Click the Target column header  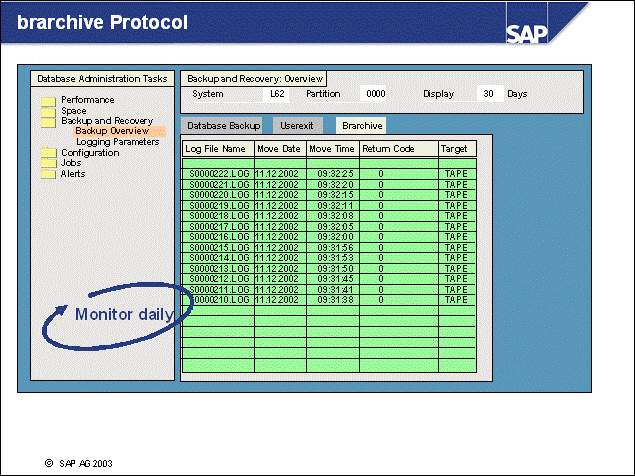tap(453, 149)
